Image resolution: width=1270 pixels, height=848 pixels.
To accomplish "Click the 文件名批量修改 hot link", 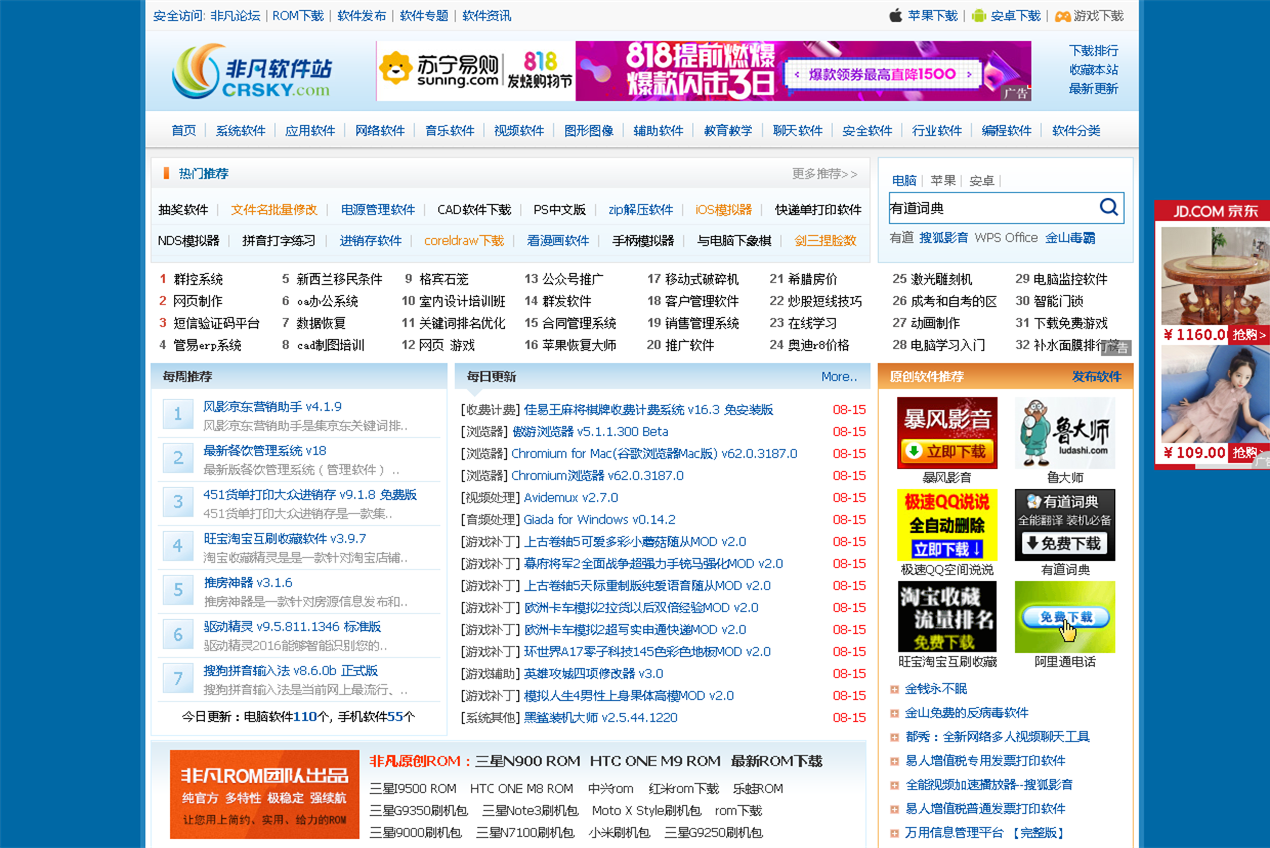I will pos(274,209).
